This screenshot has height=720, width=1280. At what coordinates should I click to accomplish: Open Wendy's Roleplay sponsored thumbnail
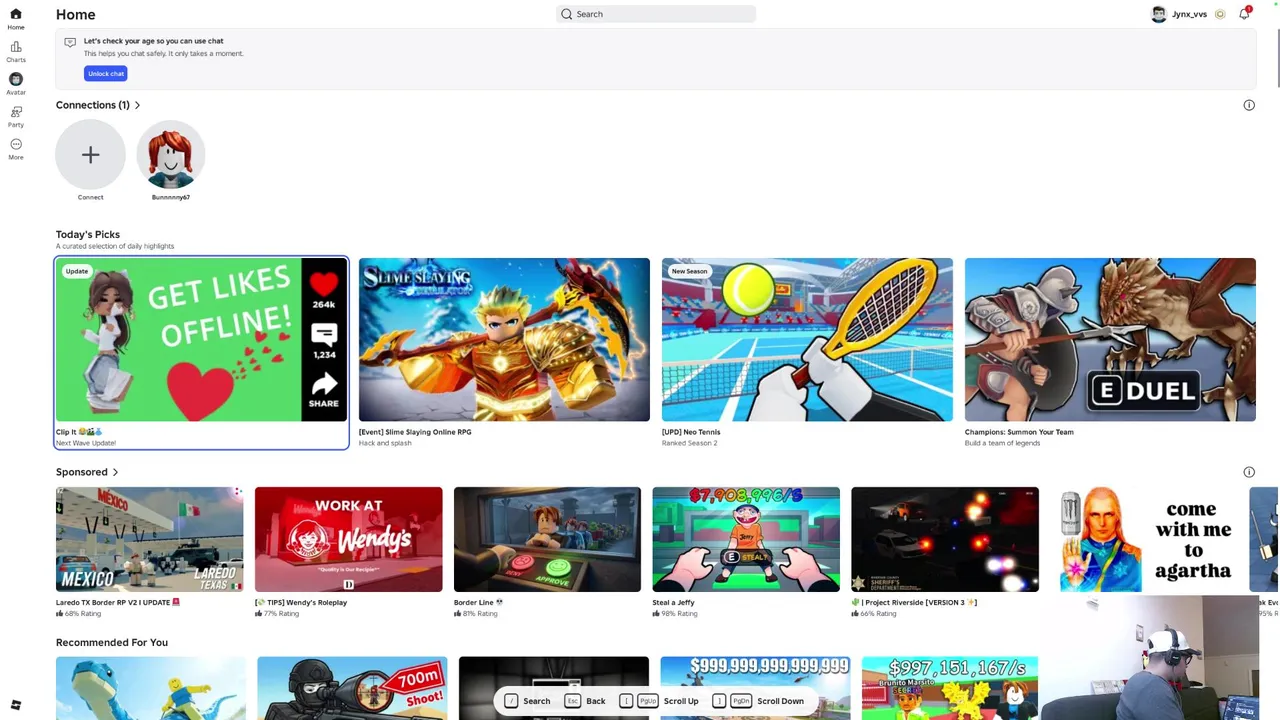(x=348, y=539)
